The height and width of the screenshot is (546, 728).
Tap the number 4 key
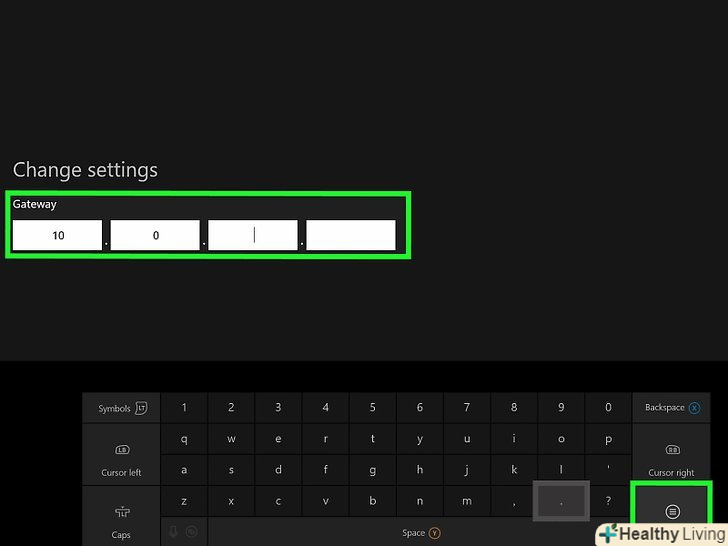click(325, 408)
